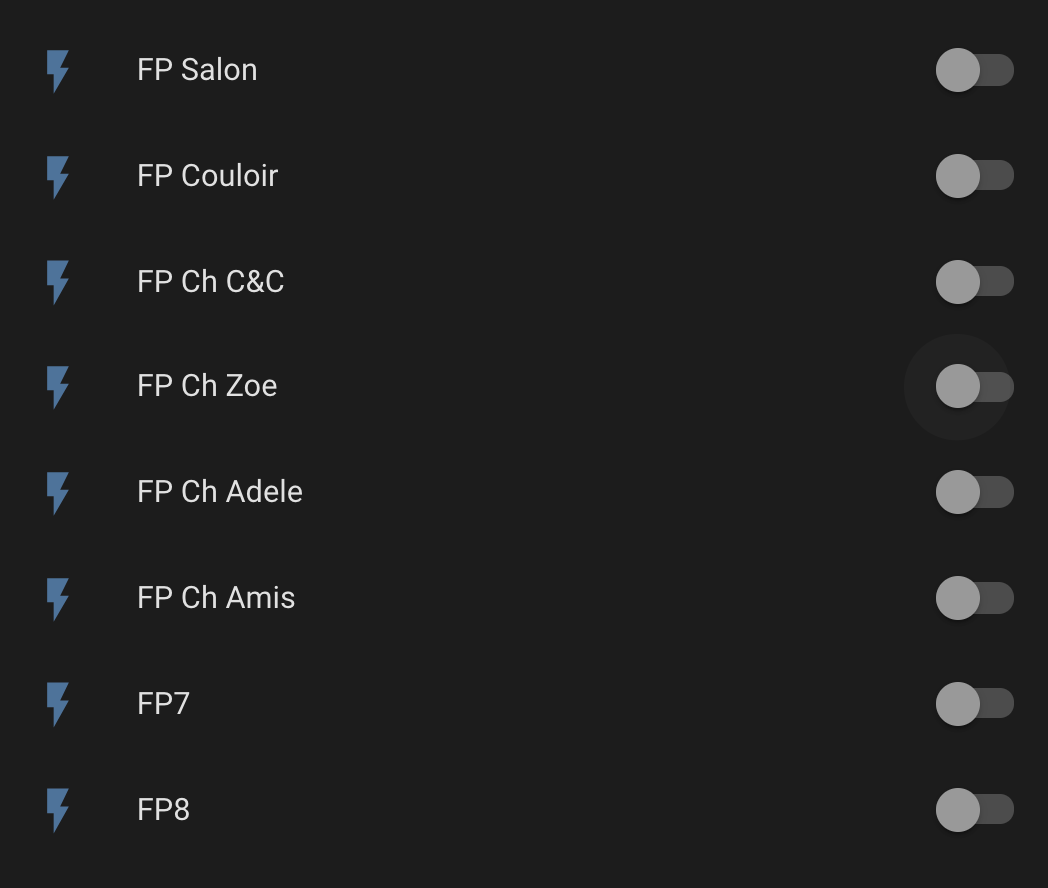Select the bolt icon for FP Ch Adele

pos(58,493)
